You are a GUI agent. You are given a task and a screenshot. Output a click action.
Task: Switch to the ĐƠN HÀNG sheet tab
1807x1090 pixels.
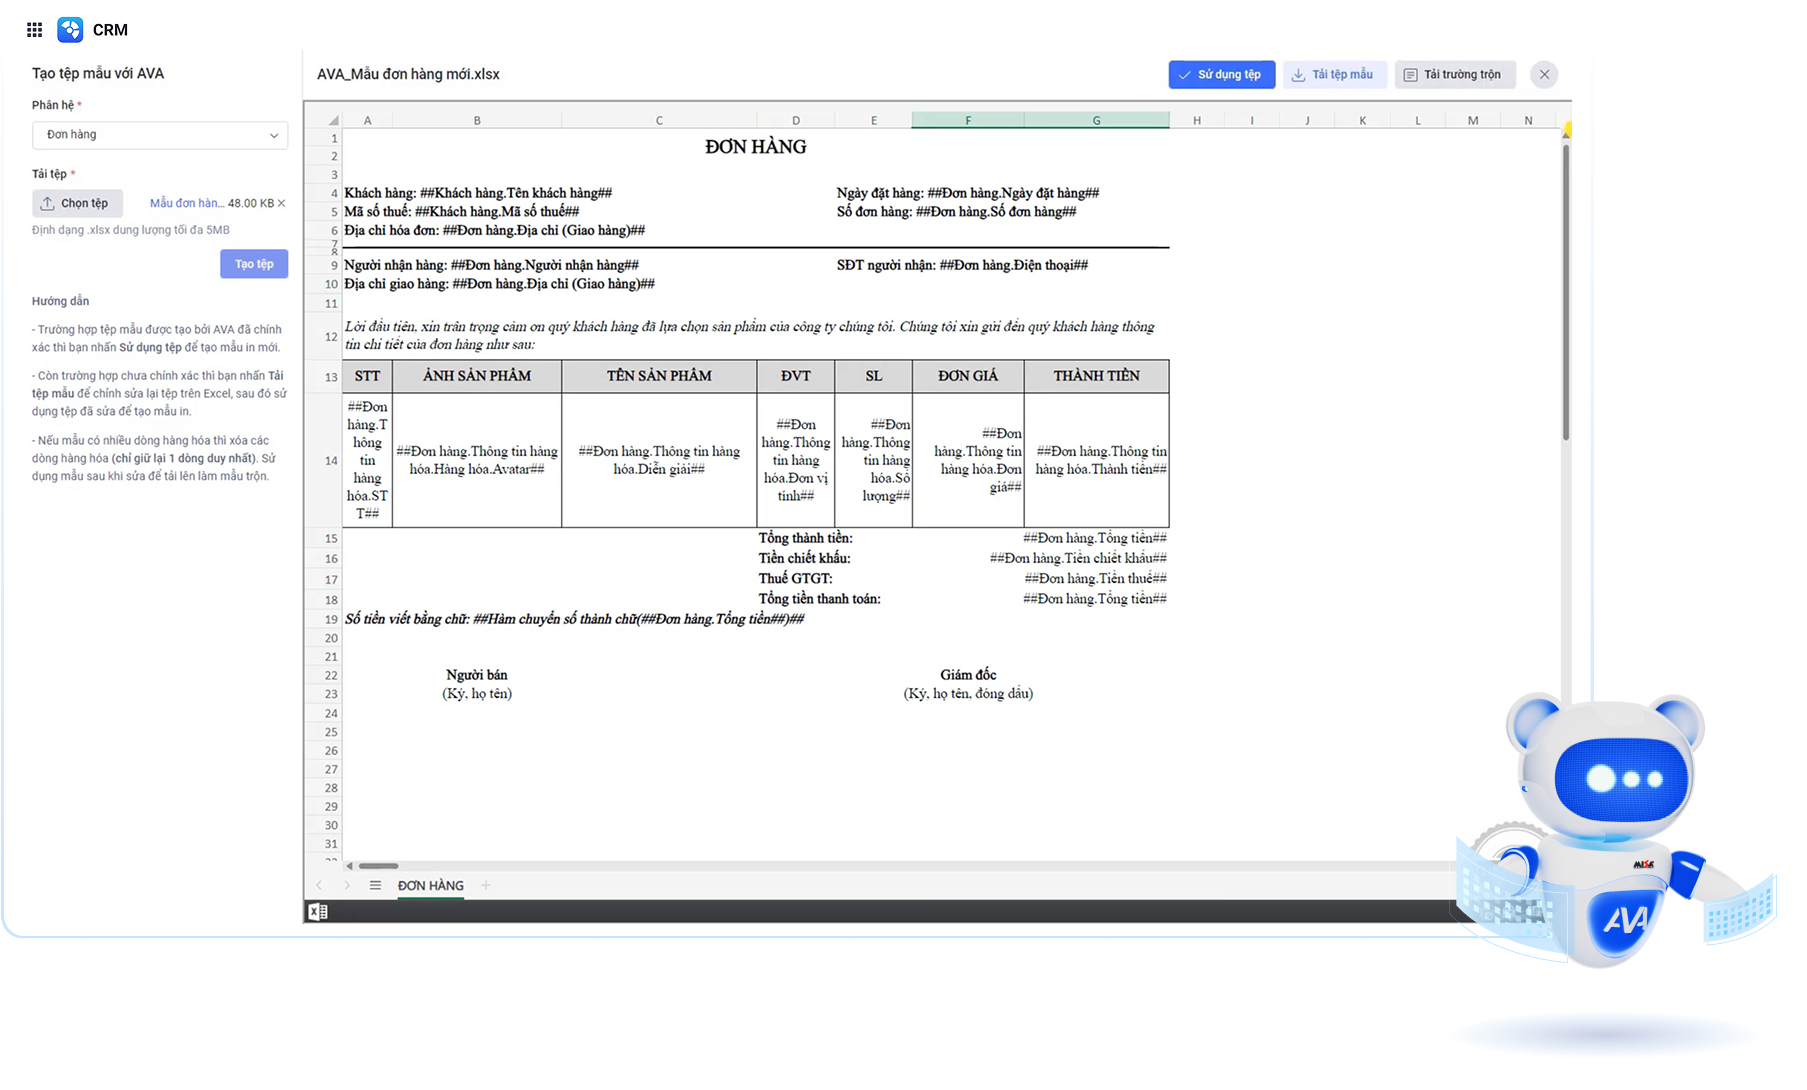click(x=430, y=885)
